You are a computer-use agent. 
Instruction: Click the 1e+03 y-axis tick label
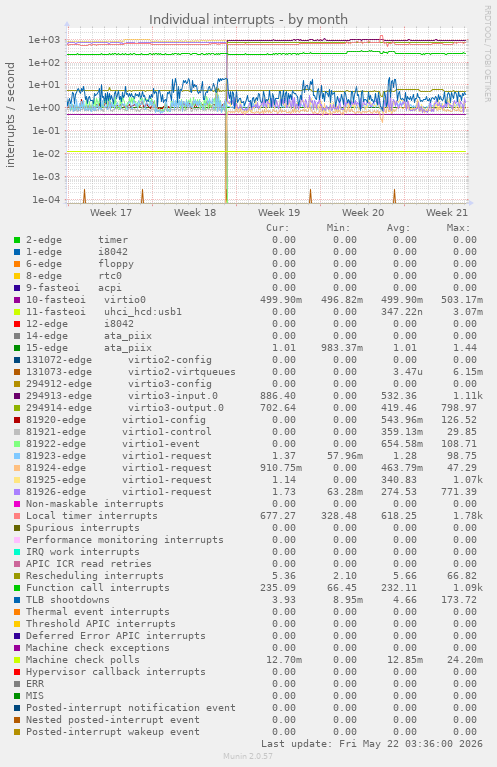pyautogui.click(x=44, y=40)
